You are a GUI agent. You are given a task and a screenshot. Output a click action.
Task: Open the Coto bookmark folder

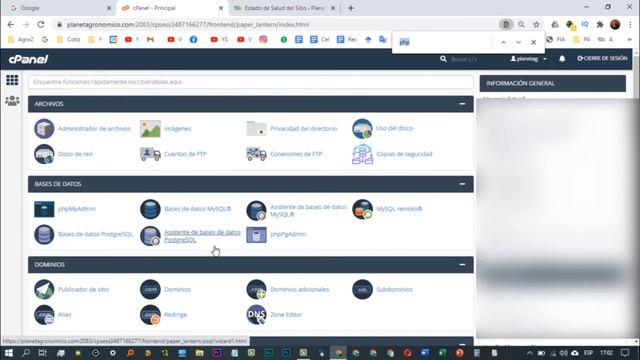click(x=69, y=40)
